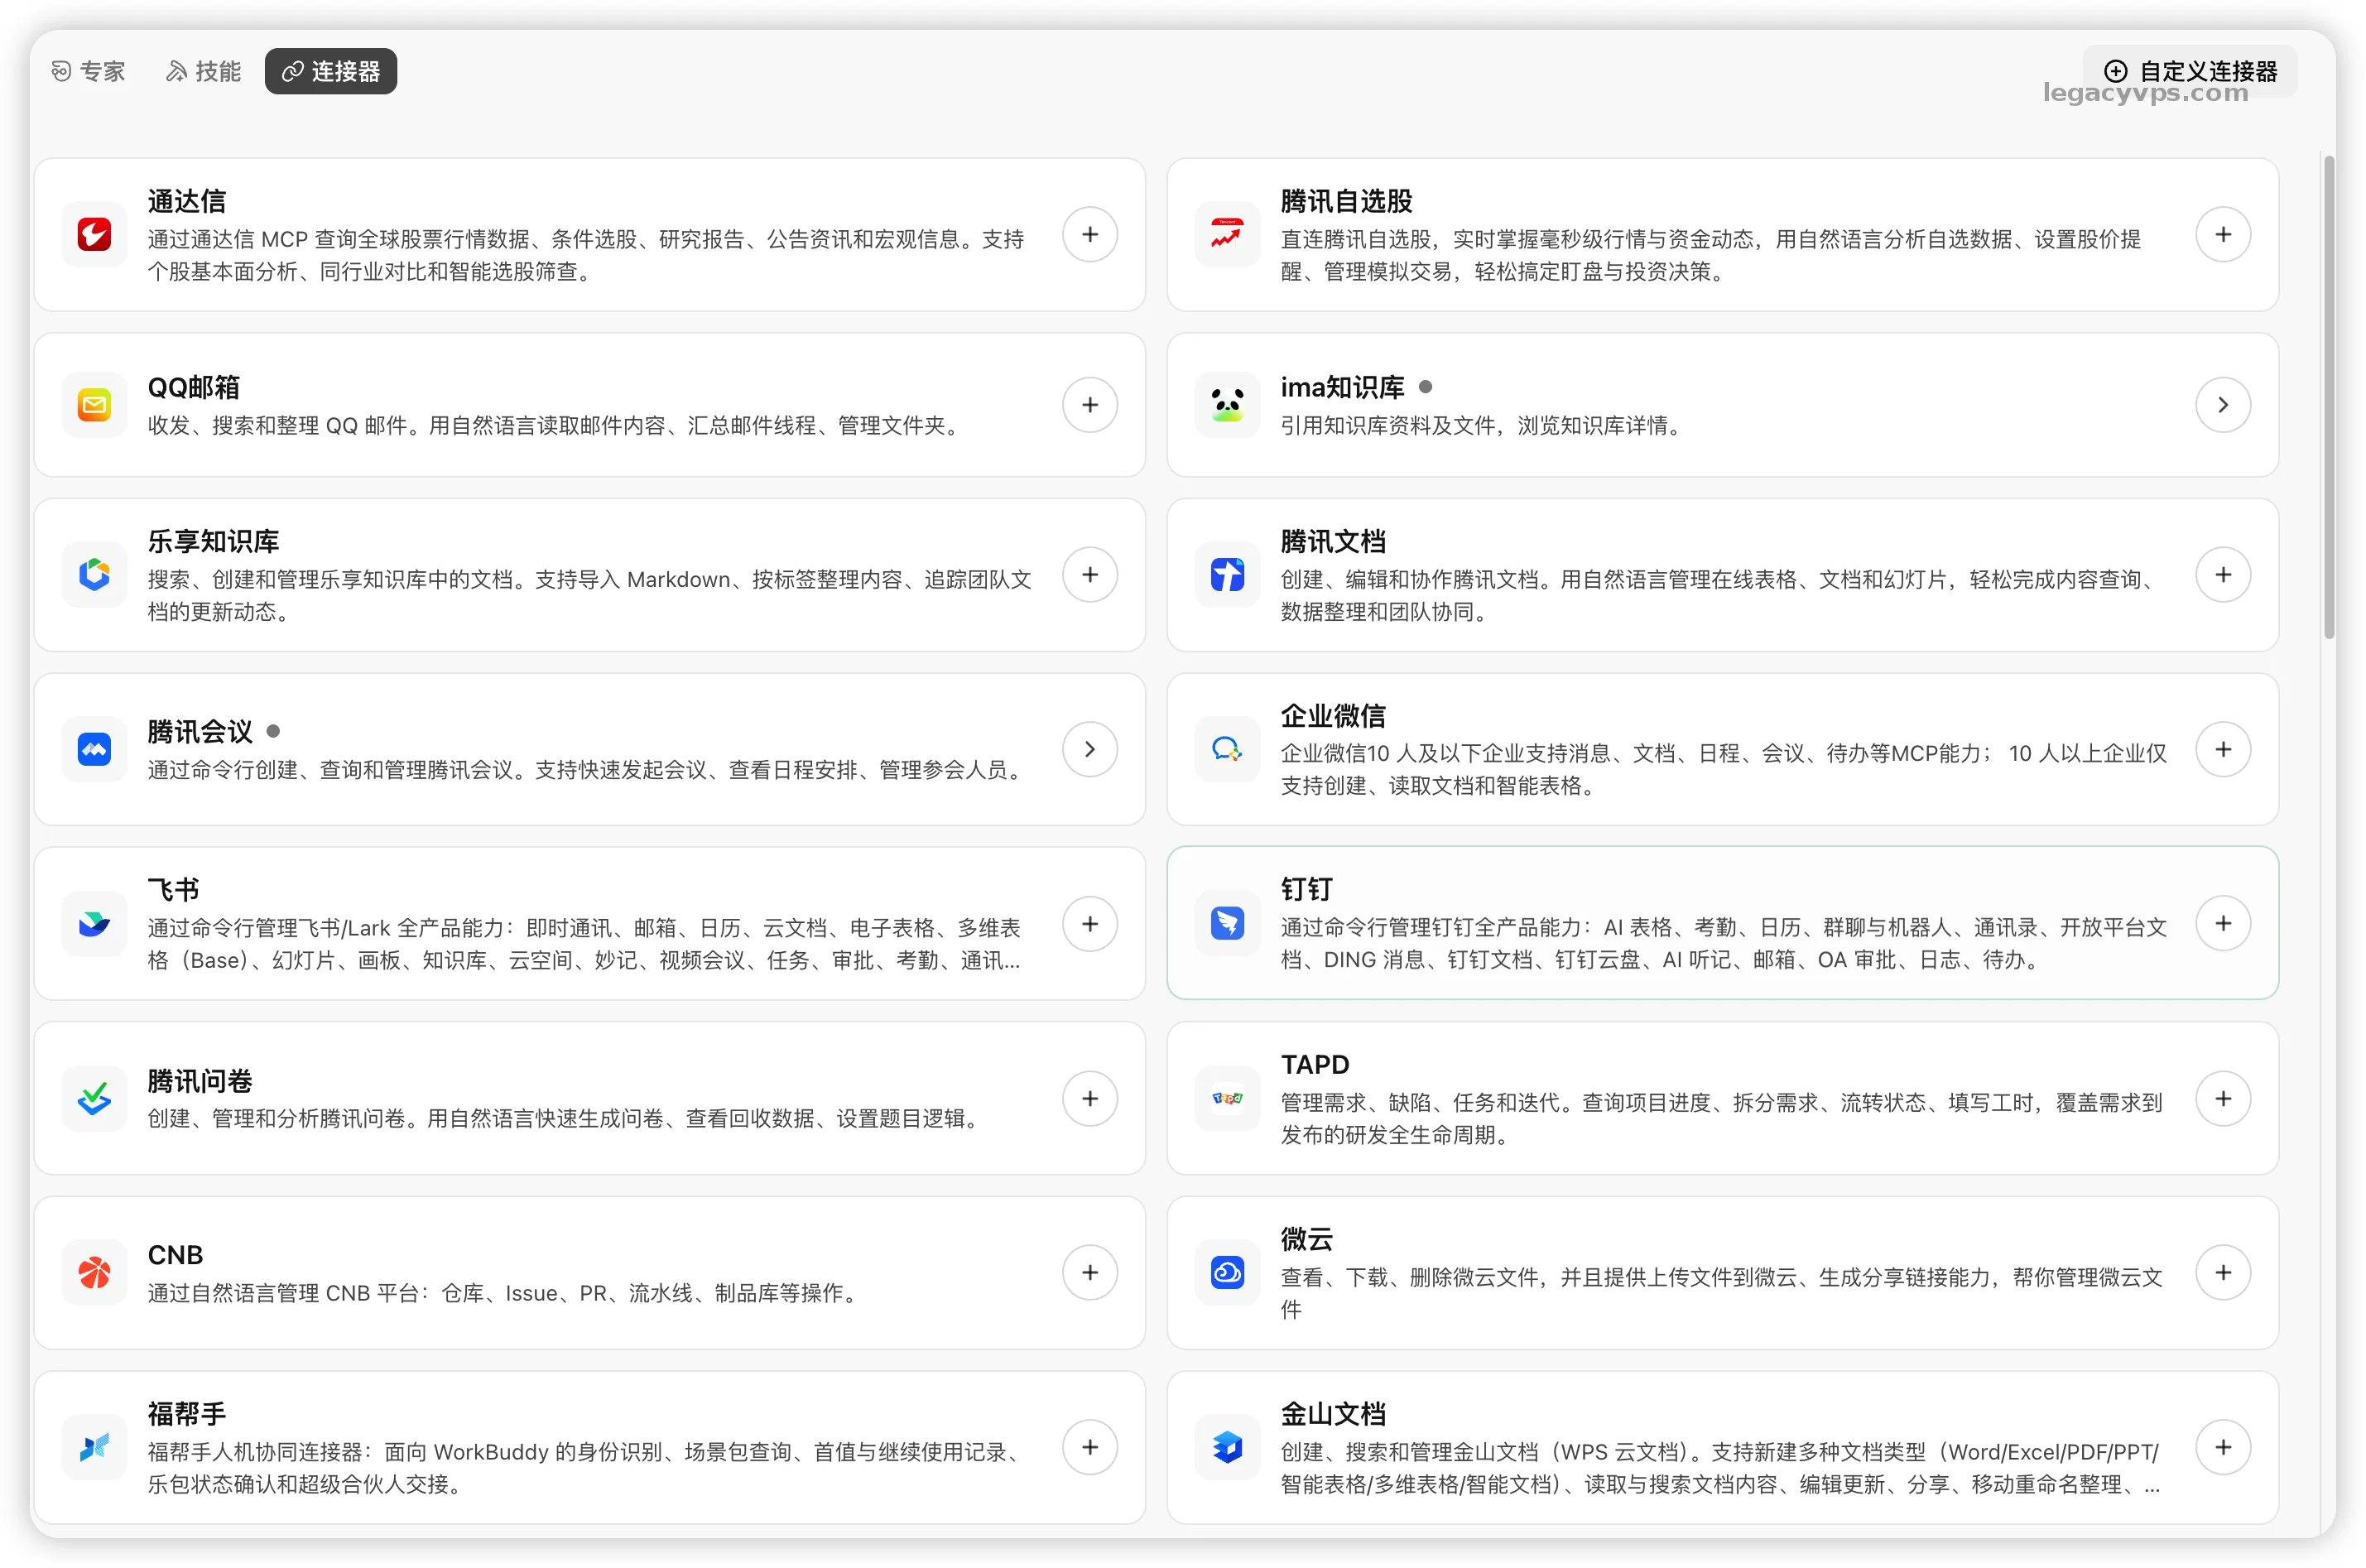Click 腾讯问卷 description about 创建、管理和分析
Image resolution: width=2366 pixels, height=1568 pixels.
[x=566, y=1118]
